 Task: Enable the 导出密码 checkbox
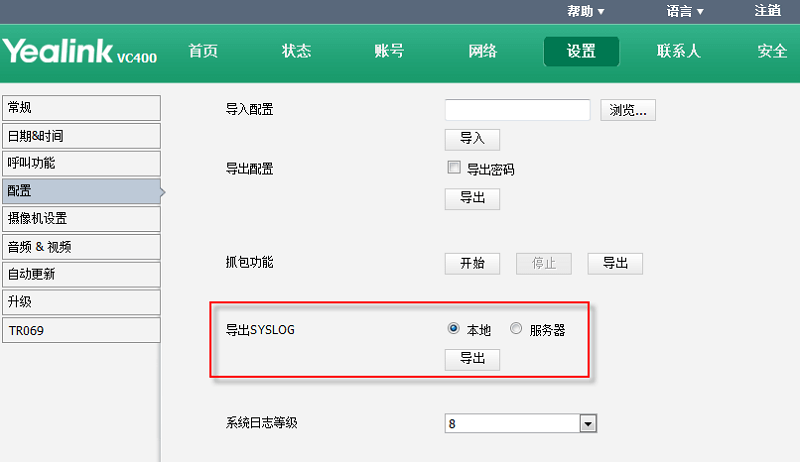point(454,167)
